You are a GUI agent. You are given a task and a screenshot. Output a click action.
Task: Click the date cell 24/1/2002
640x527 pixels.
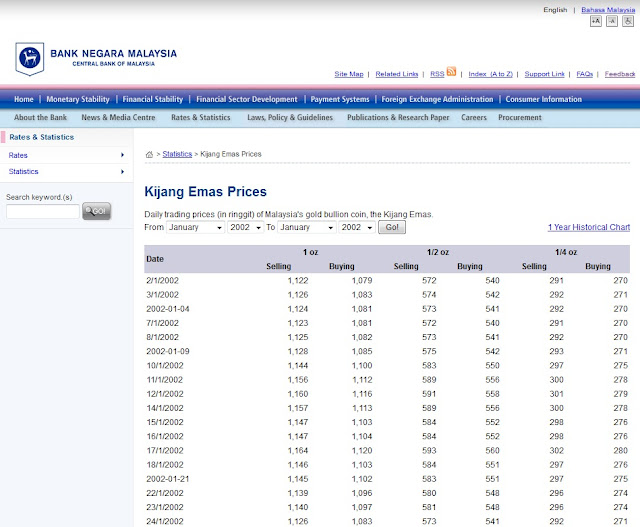coord(165,521)
